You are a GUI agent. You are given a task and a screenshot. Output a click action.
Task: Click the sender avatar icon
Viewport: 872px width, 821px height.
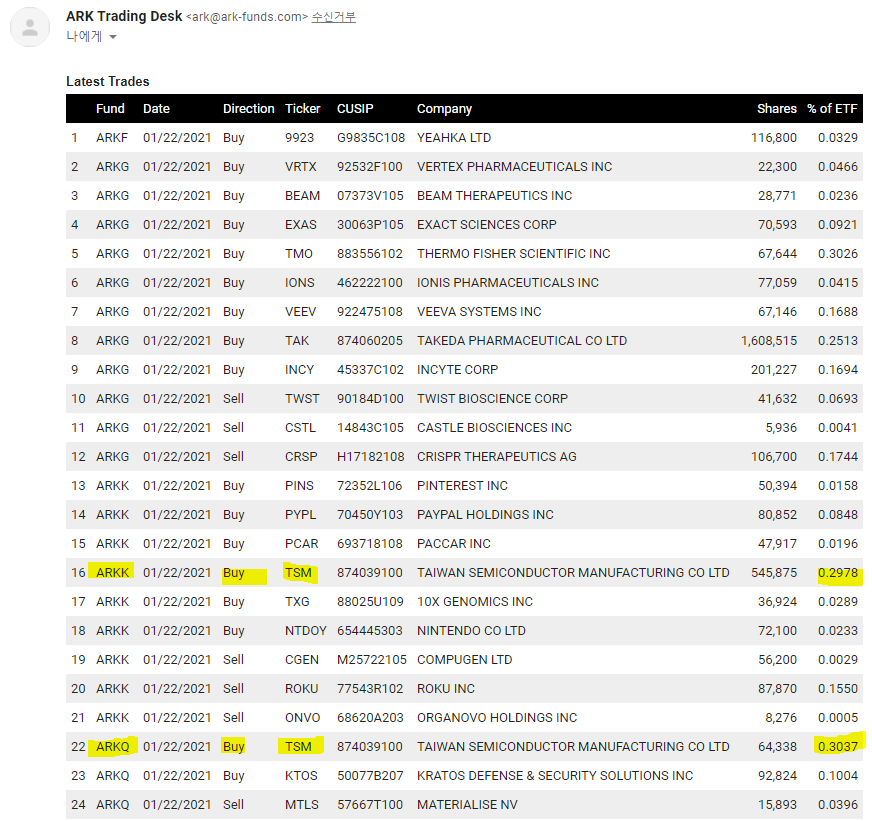30,27
